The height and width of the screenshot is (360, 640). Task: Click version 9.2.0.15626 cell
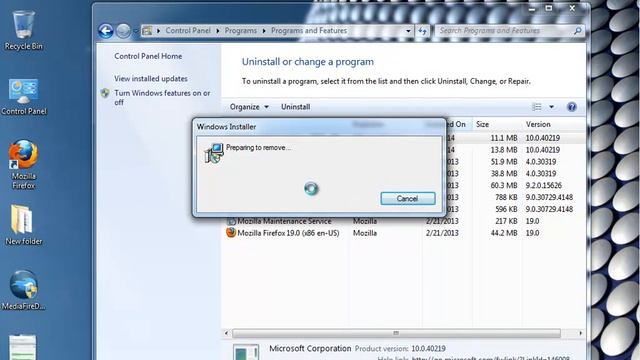point(544,186)
